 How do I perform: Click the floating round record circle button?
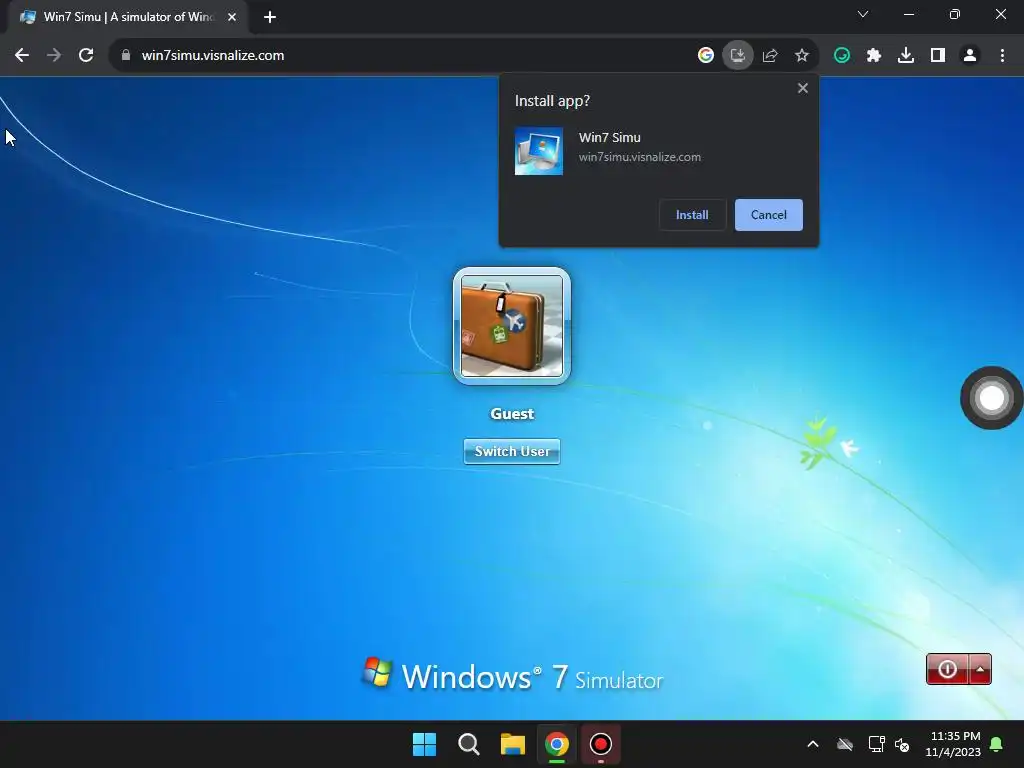pos(991,398)
